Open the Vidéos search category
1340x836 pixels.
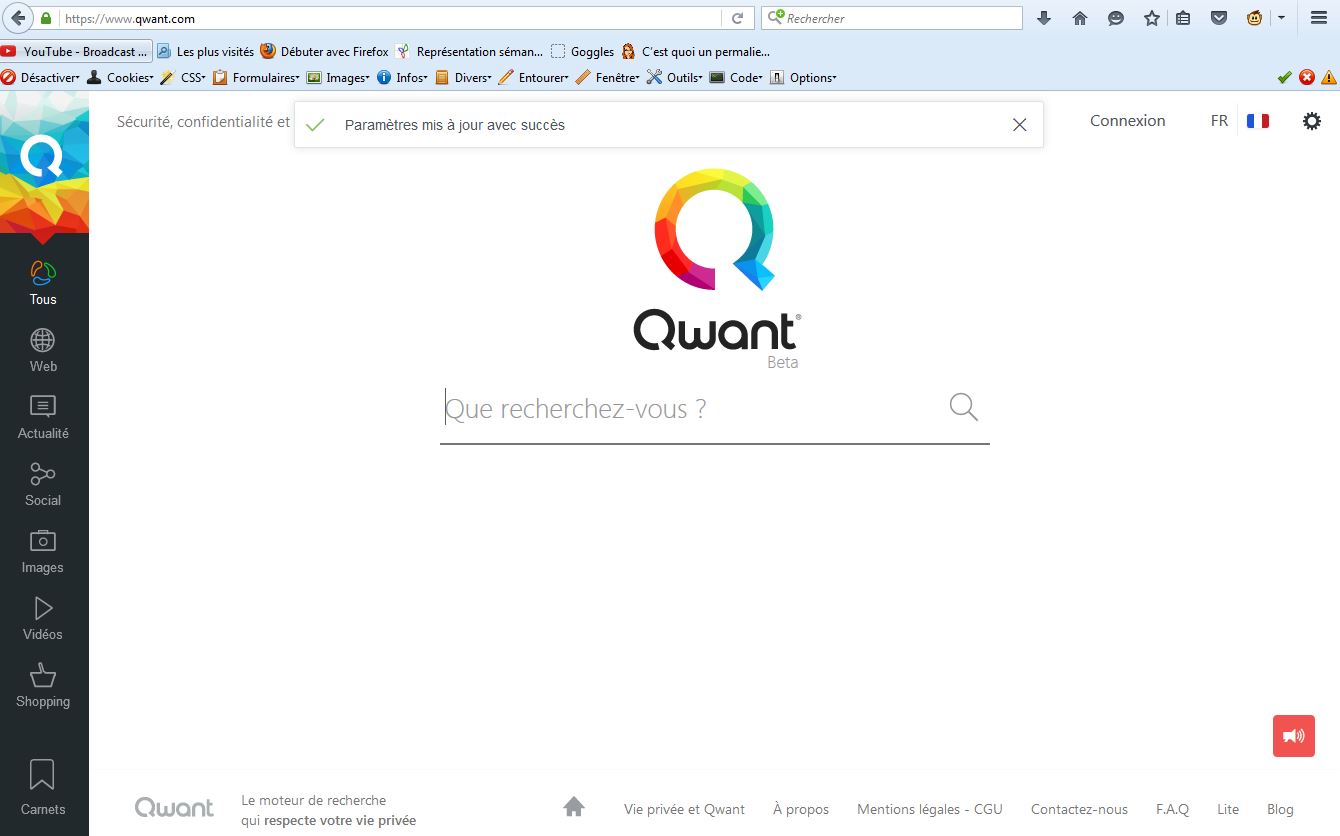pyautogui.click(x=43, y=618)
